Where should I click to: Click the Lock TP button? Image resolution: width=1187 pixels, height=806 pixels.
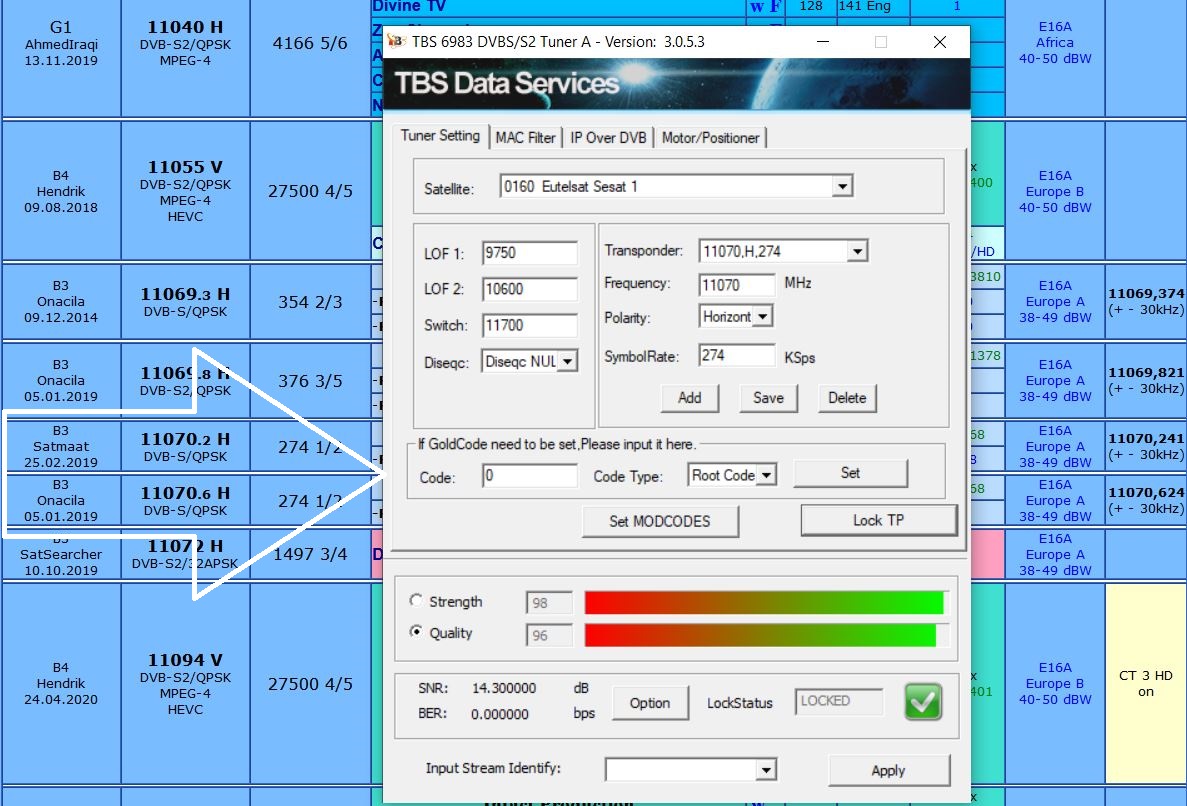(x=878, y=521)
